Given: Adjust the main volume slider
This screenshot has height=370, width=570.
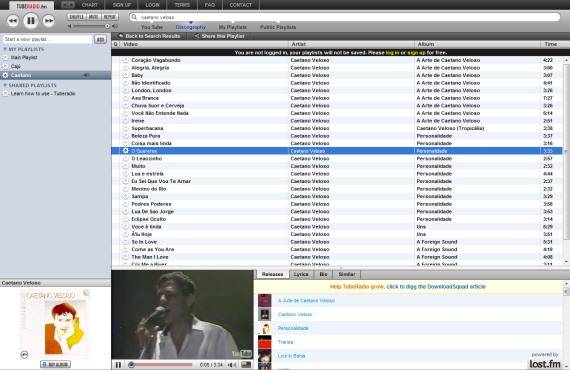Looking at the screenshot, I should pyautogui.click(x=91, y=26).
